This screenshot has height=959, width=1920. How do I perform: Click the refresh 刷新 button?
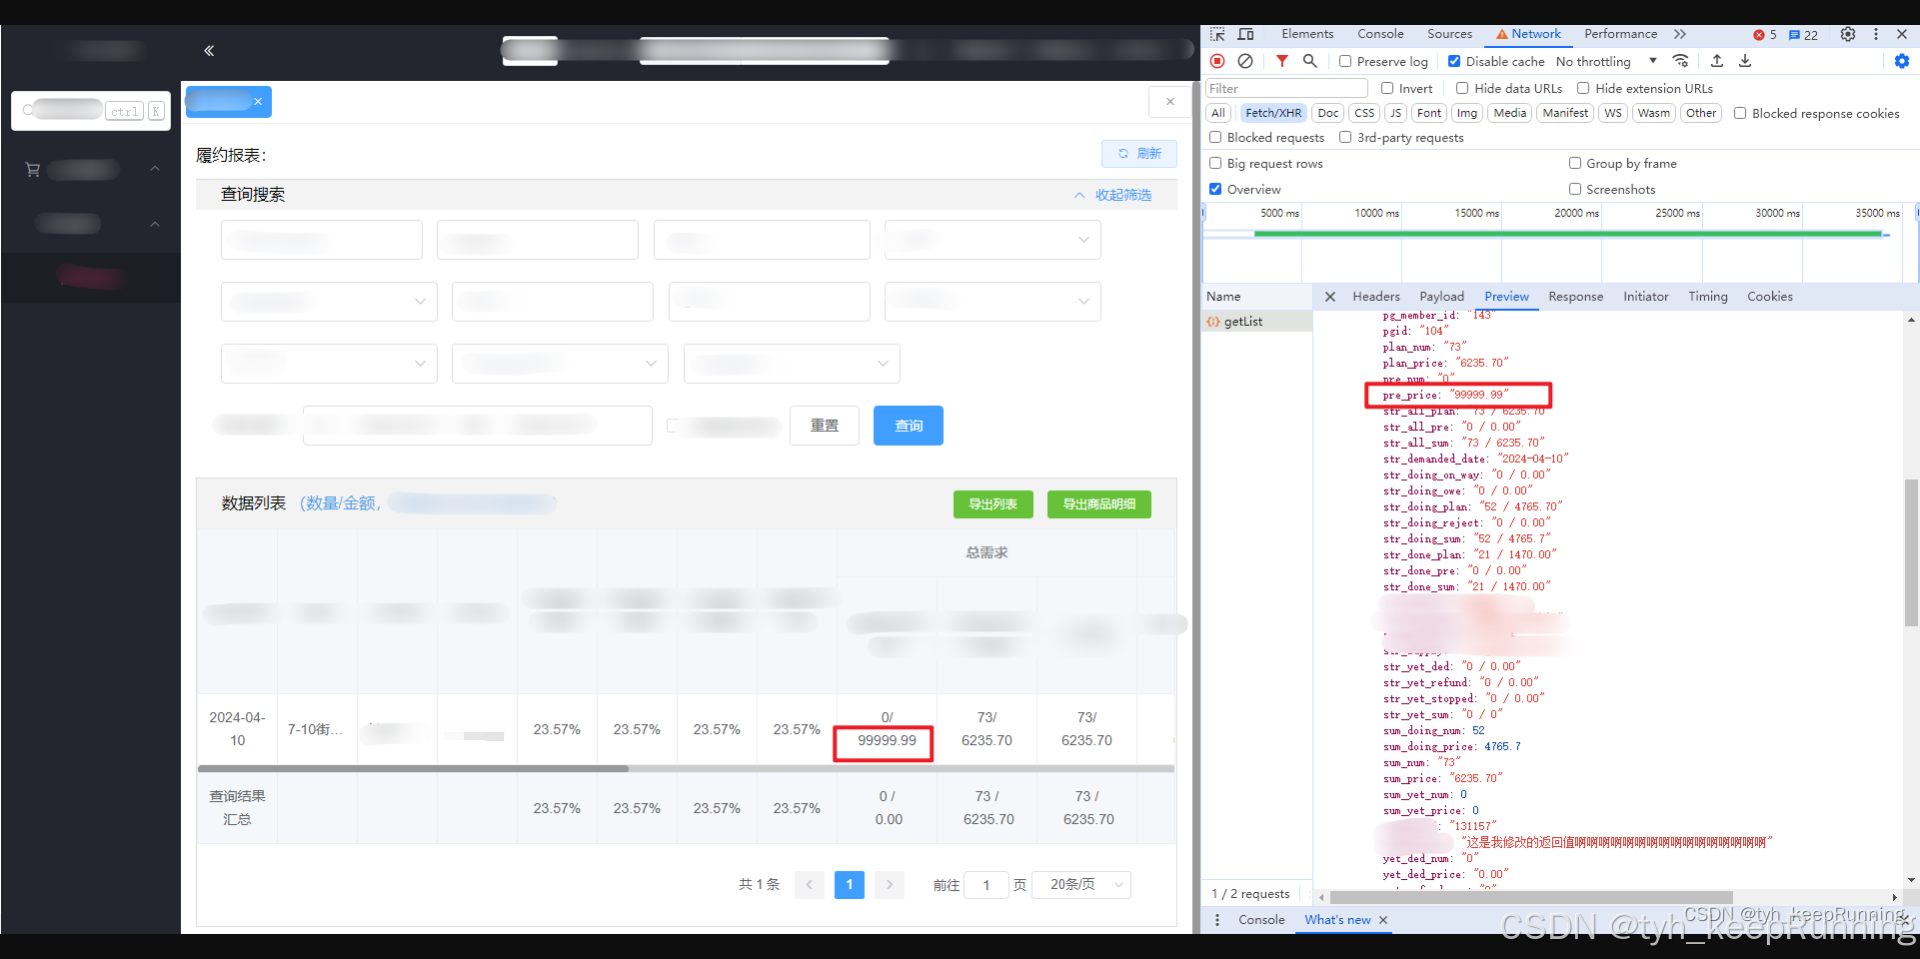tap(1139, 153)
